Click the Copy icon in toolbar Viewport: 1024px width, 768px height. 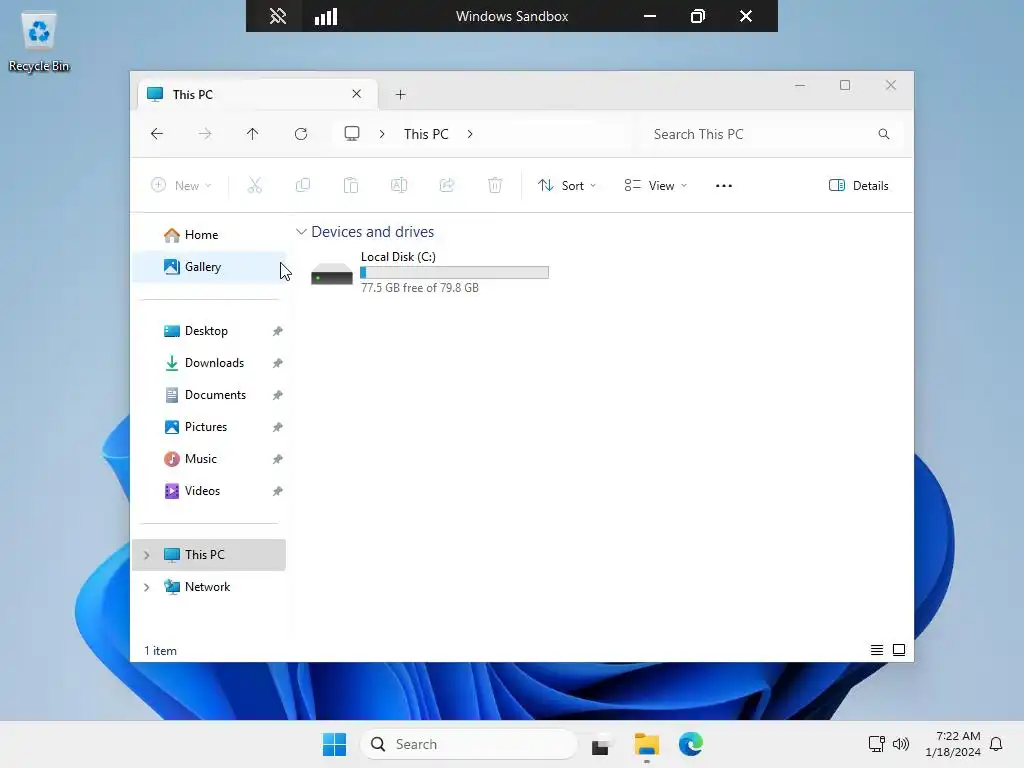[303, 185]
